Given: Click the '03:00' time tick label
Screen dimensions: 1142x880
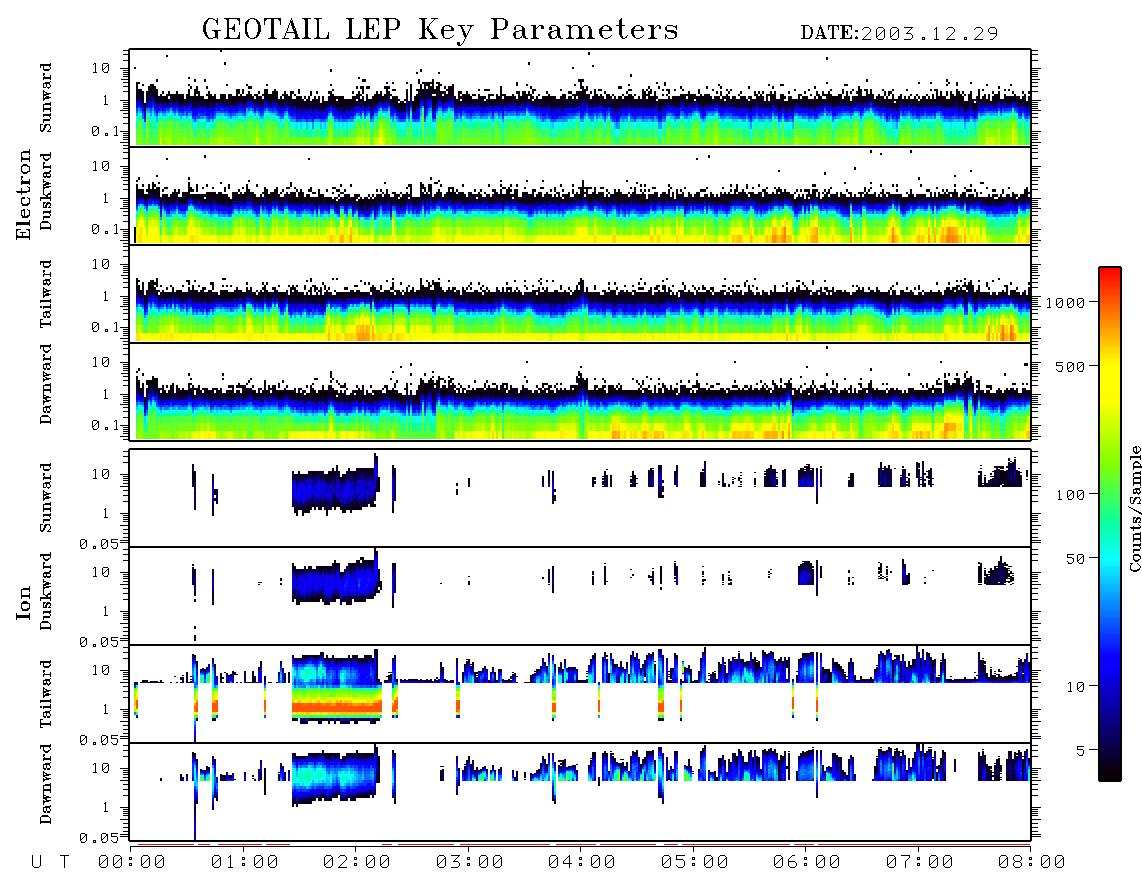Looking at the screenshot, I should tap(470, 862).
